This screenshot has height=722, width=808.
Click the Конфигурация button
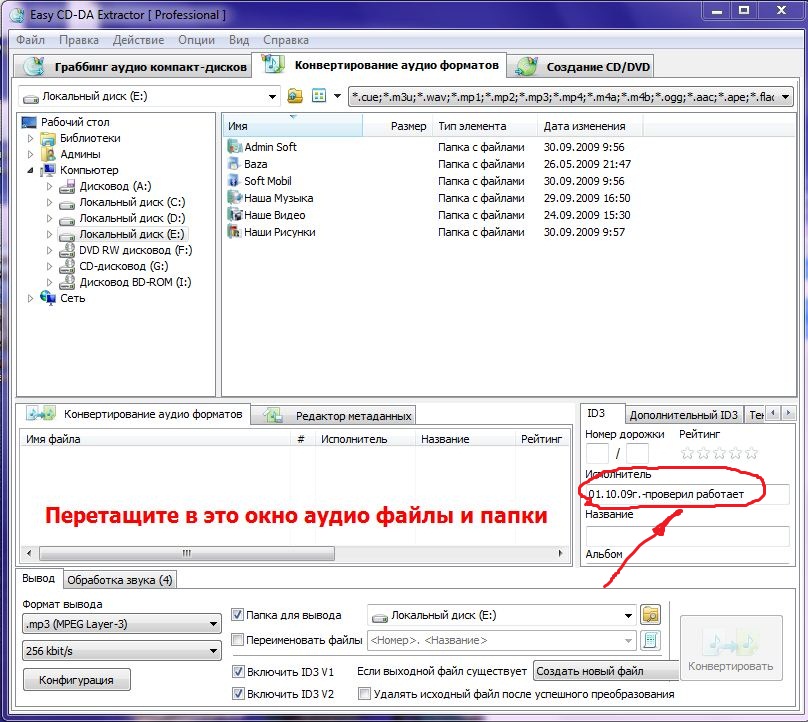click(77, 680)
